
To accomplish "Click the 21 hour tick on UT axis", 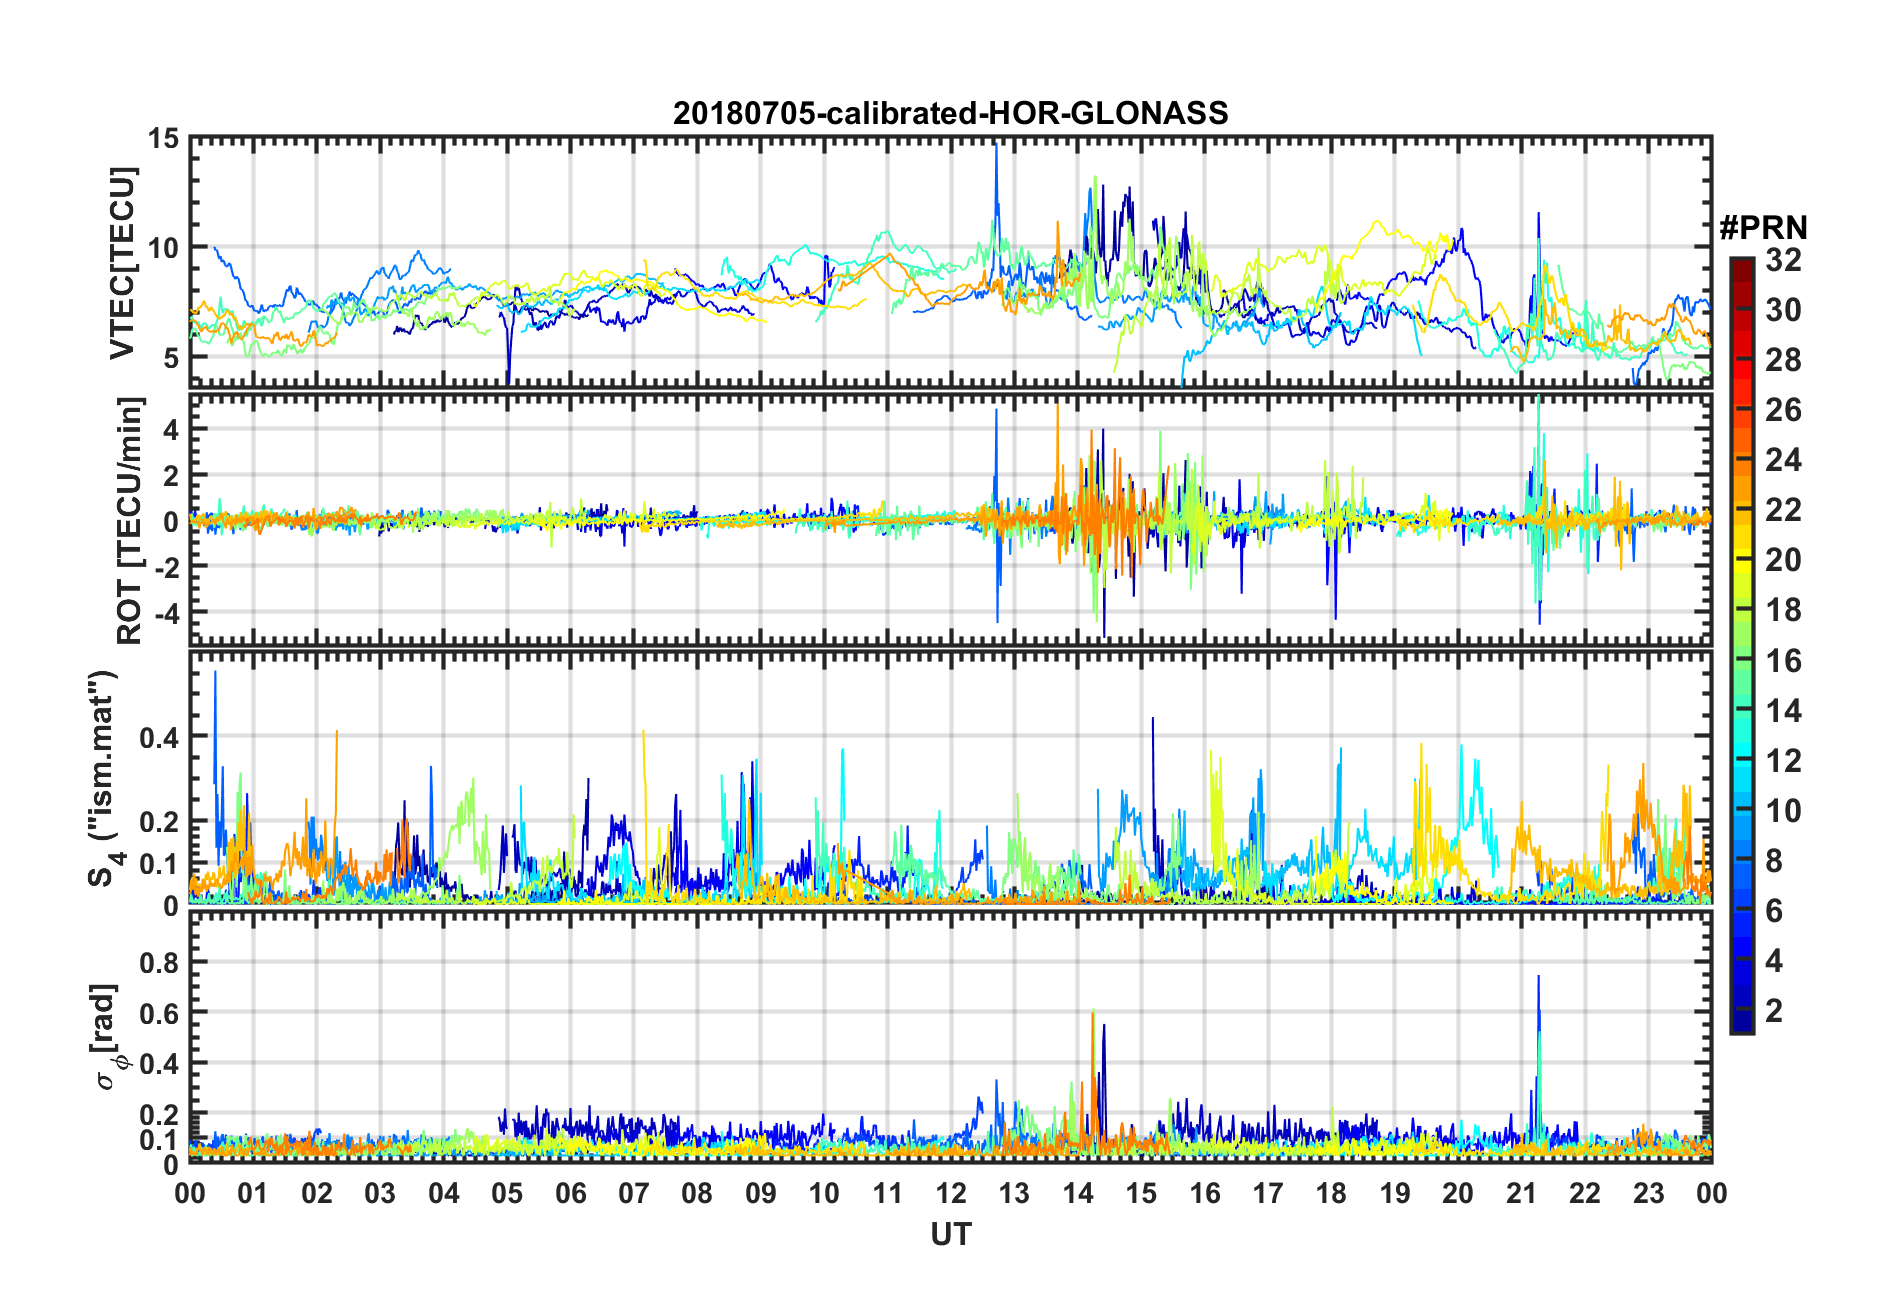I will (x=1521, y=1193).
